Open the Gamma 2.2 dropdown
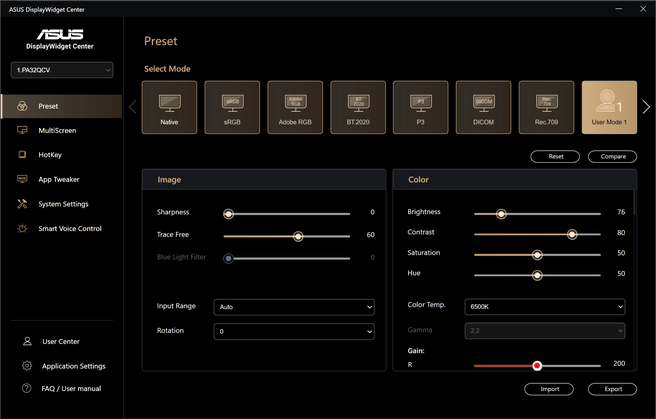656x419 pixels. coord(545,331)
